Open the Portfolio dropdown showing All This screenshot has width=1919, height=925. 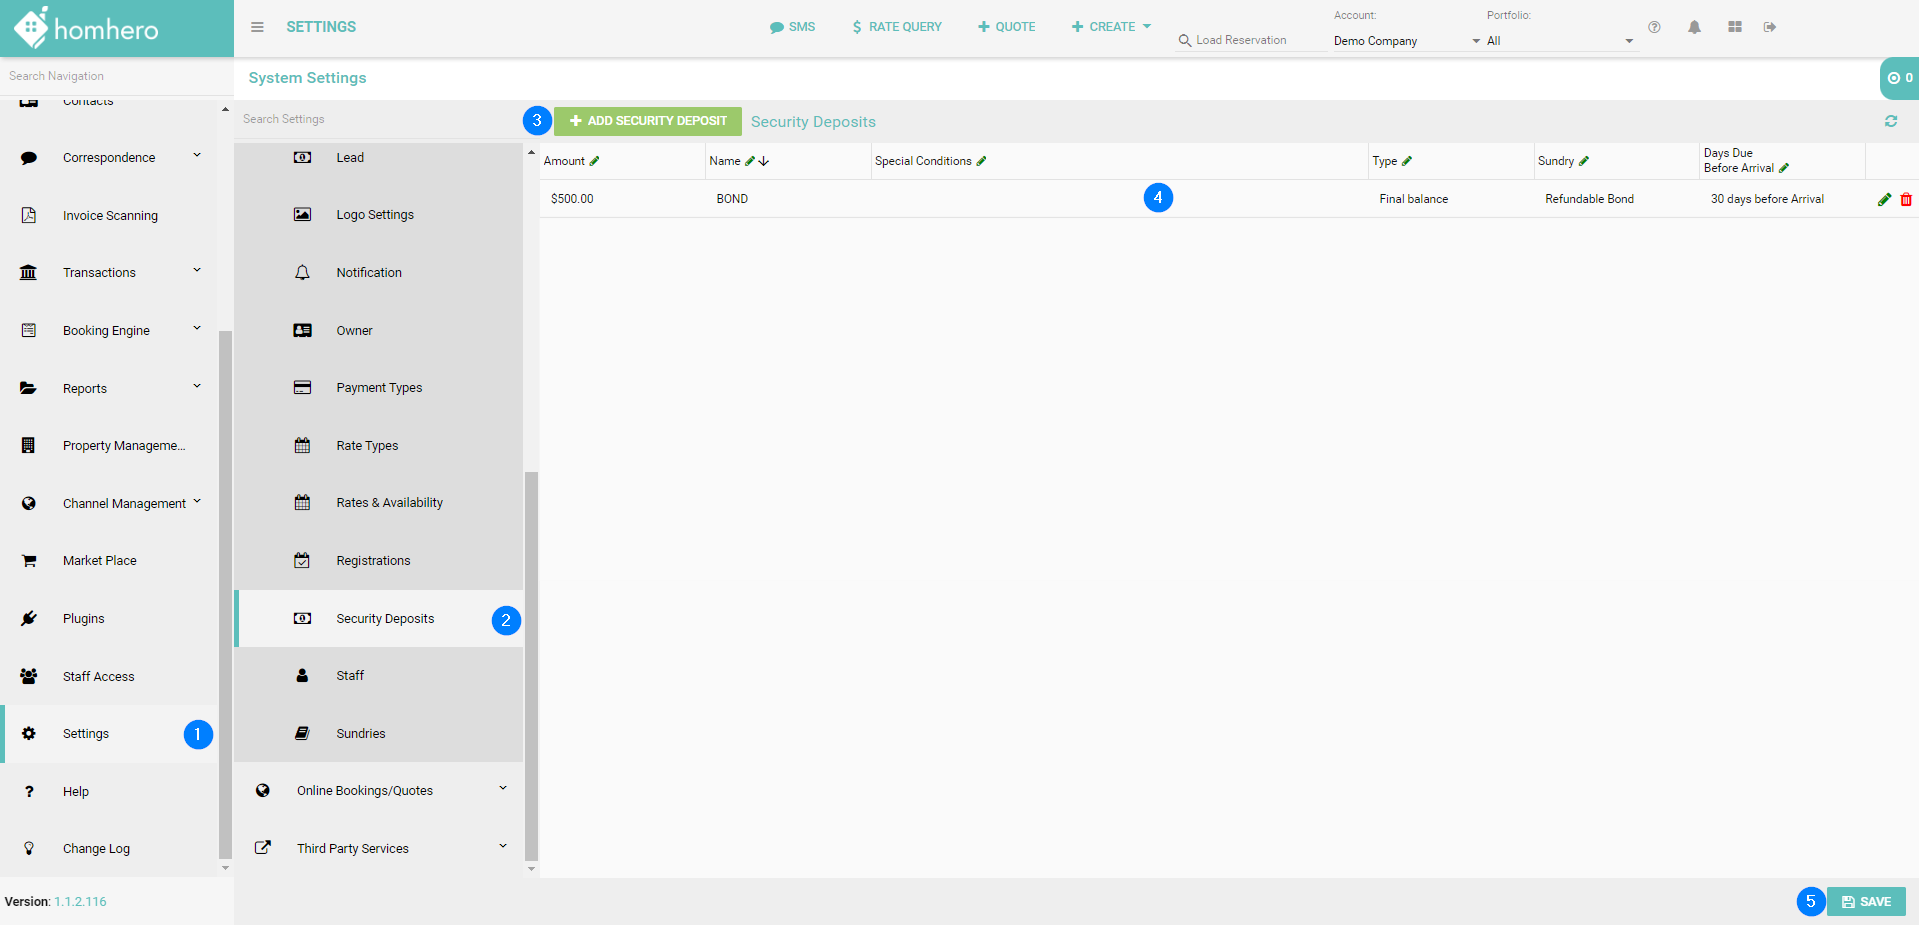pyautogui.click(x=1560, y=41)
